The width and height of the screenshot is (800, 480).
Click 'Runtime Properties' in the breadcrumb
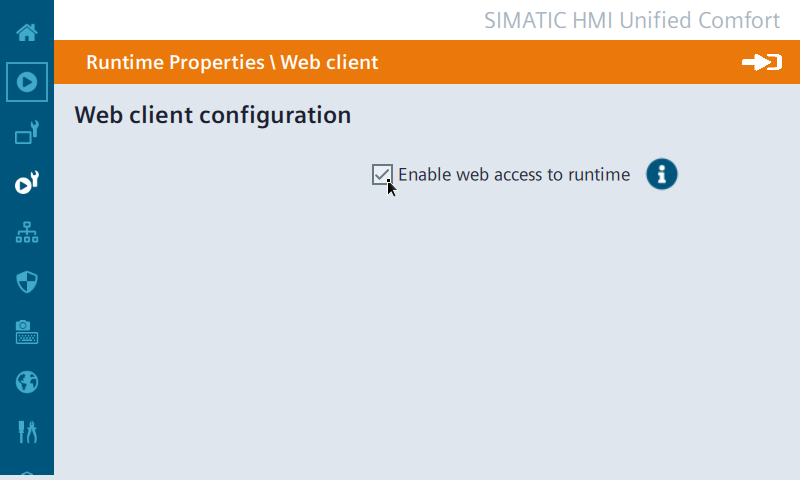[175, 62]
